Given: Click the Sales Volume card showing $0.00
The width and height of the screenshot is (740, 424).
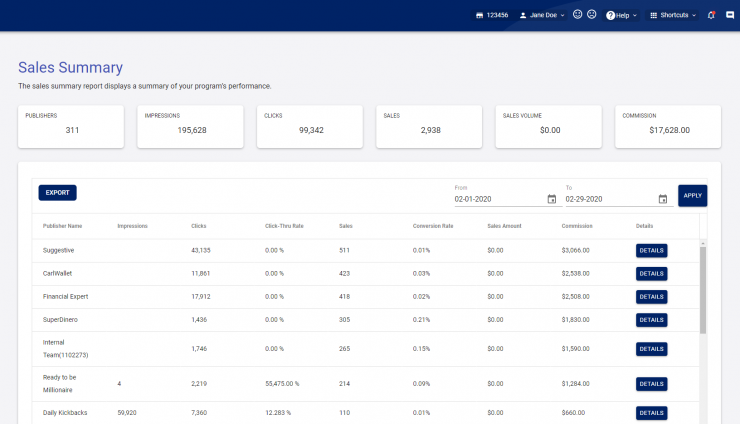Looking at the screenshot, I should pyautogui.click(x=548, y=127).
